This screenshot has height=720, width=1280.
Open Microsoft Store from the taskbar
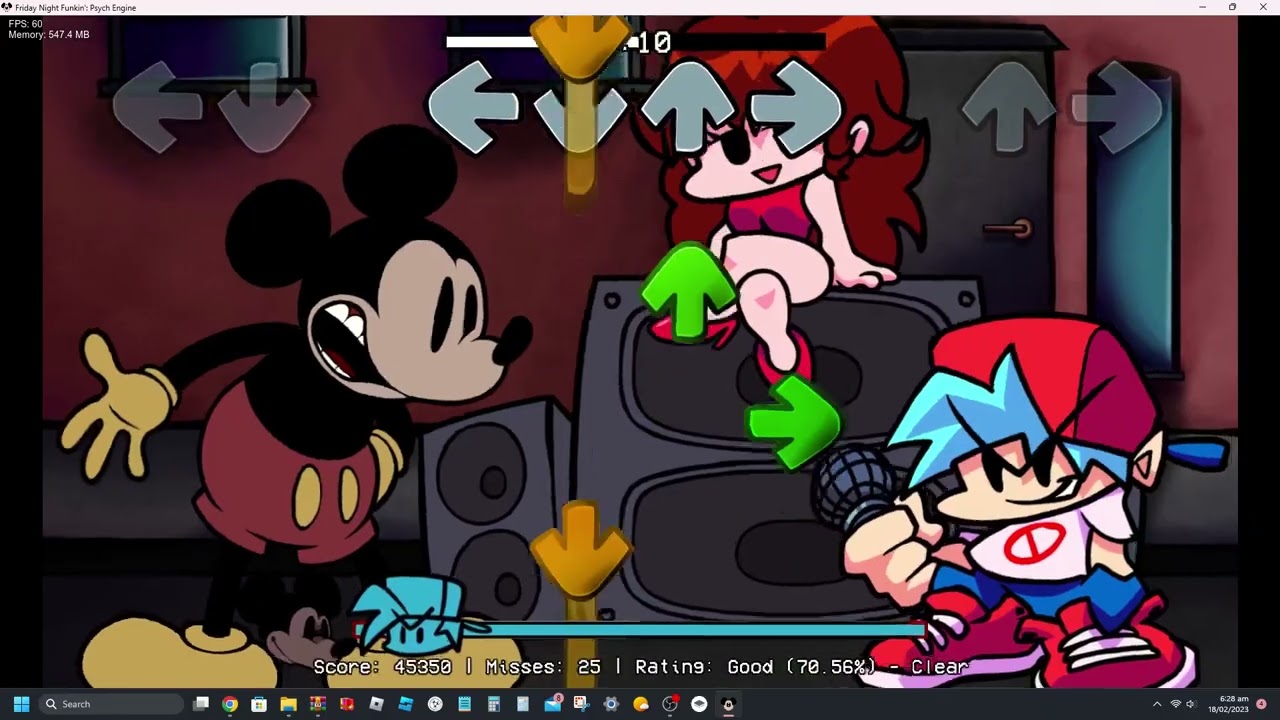pos(259,704)
